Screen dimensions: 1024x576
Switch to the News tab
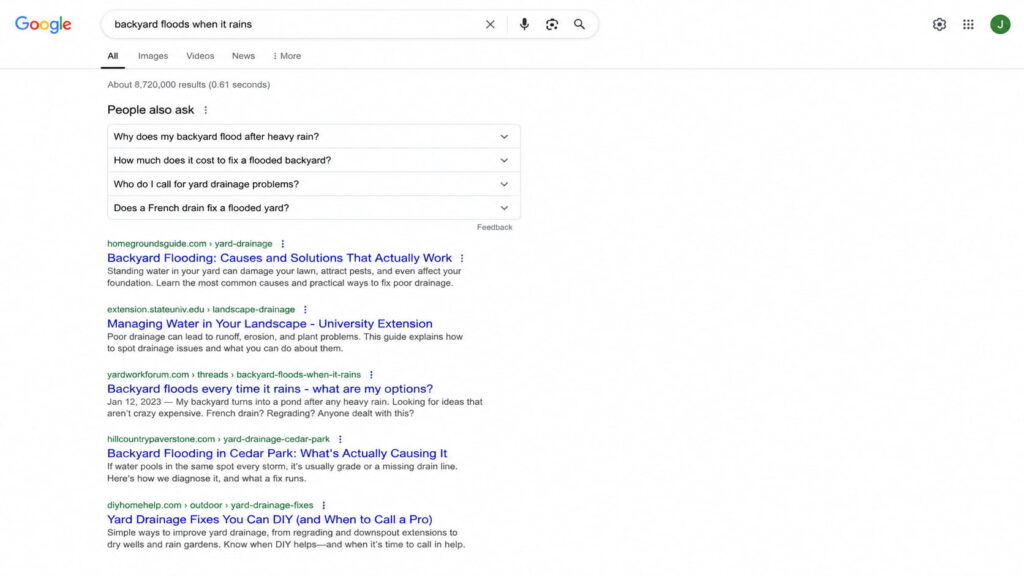243,56
